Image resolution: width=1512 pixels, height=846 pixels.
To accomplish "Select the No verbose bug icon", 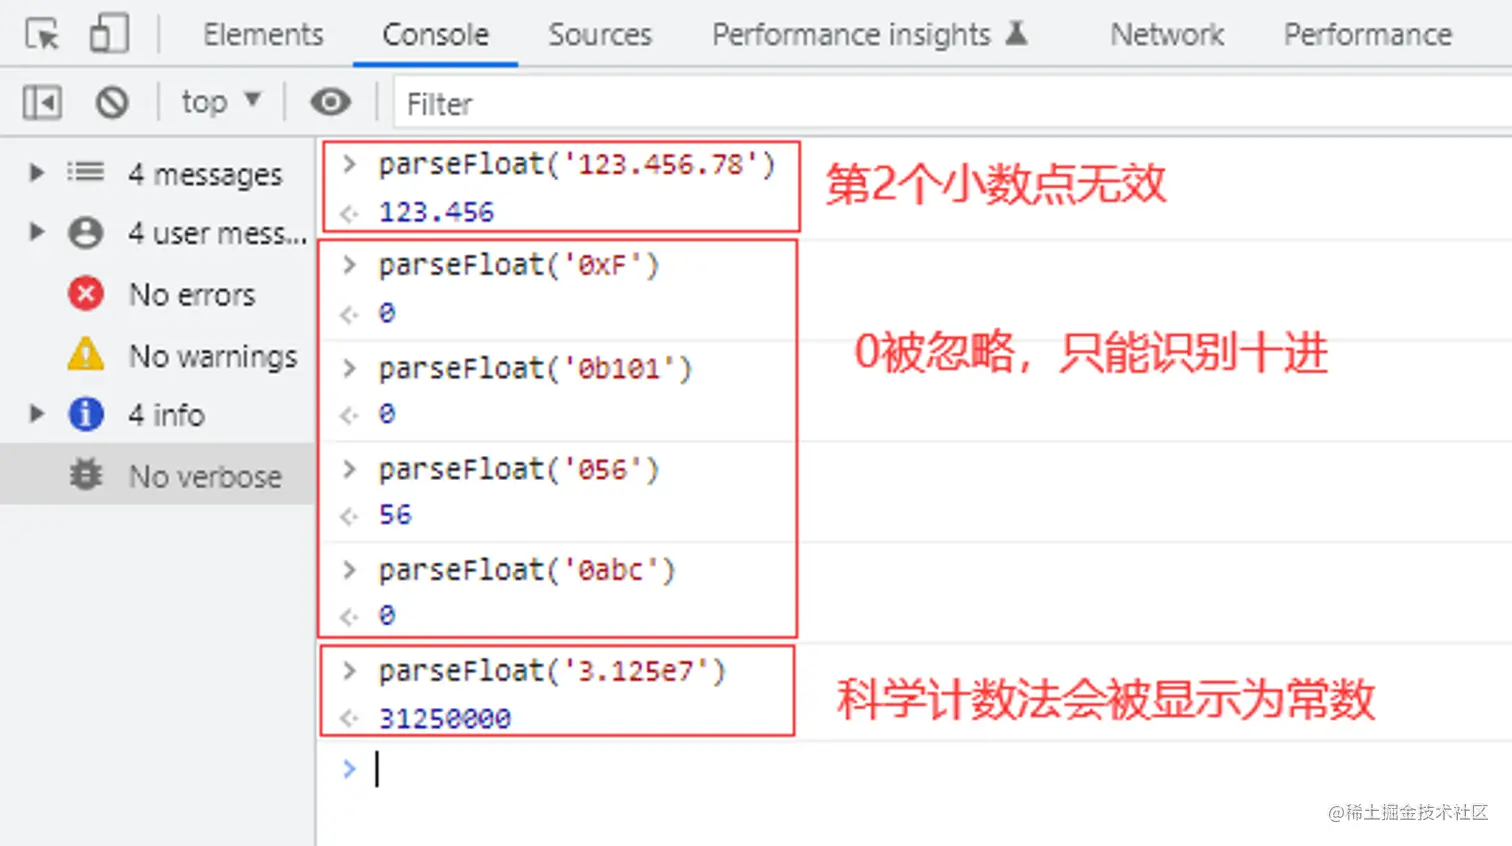I will coord(86,475).
